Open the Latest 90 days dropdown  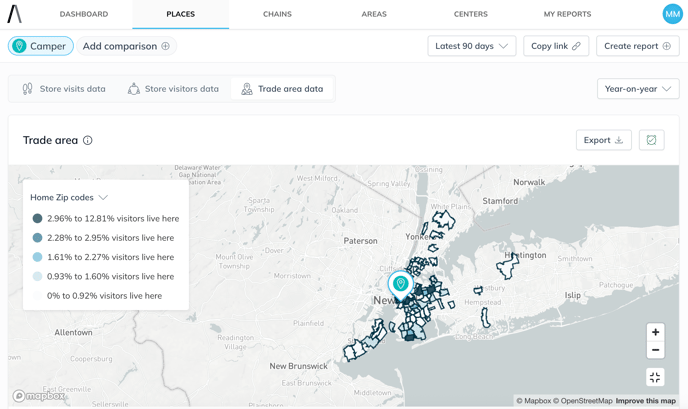(472, 46)
